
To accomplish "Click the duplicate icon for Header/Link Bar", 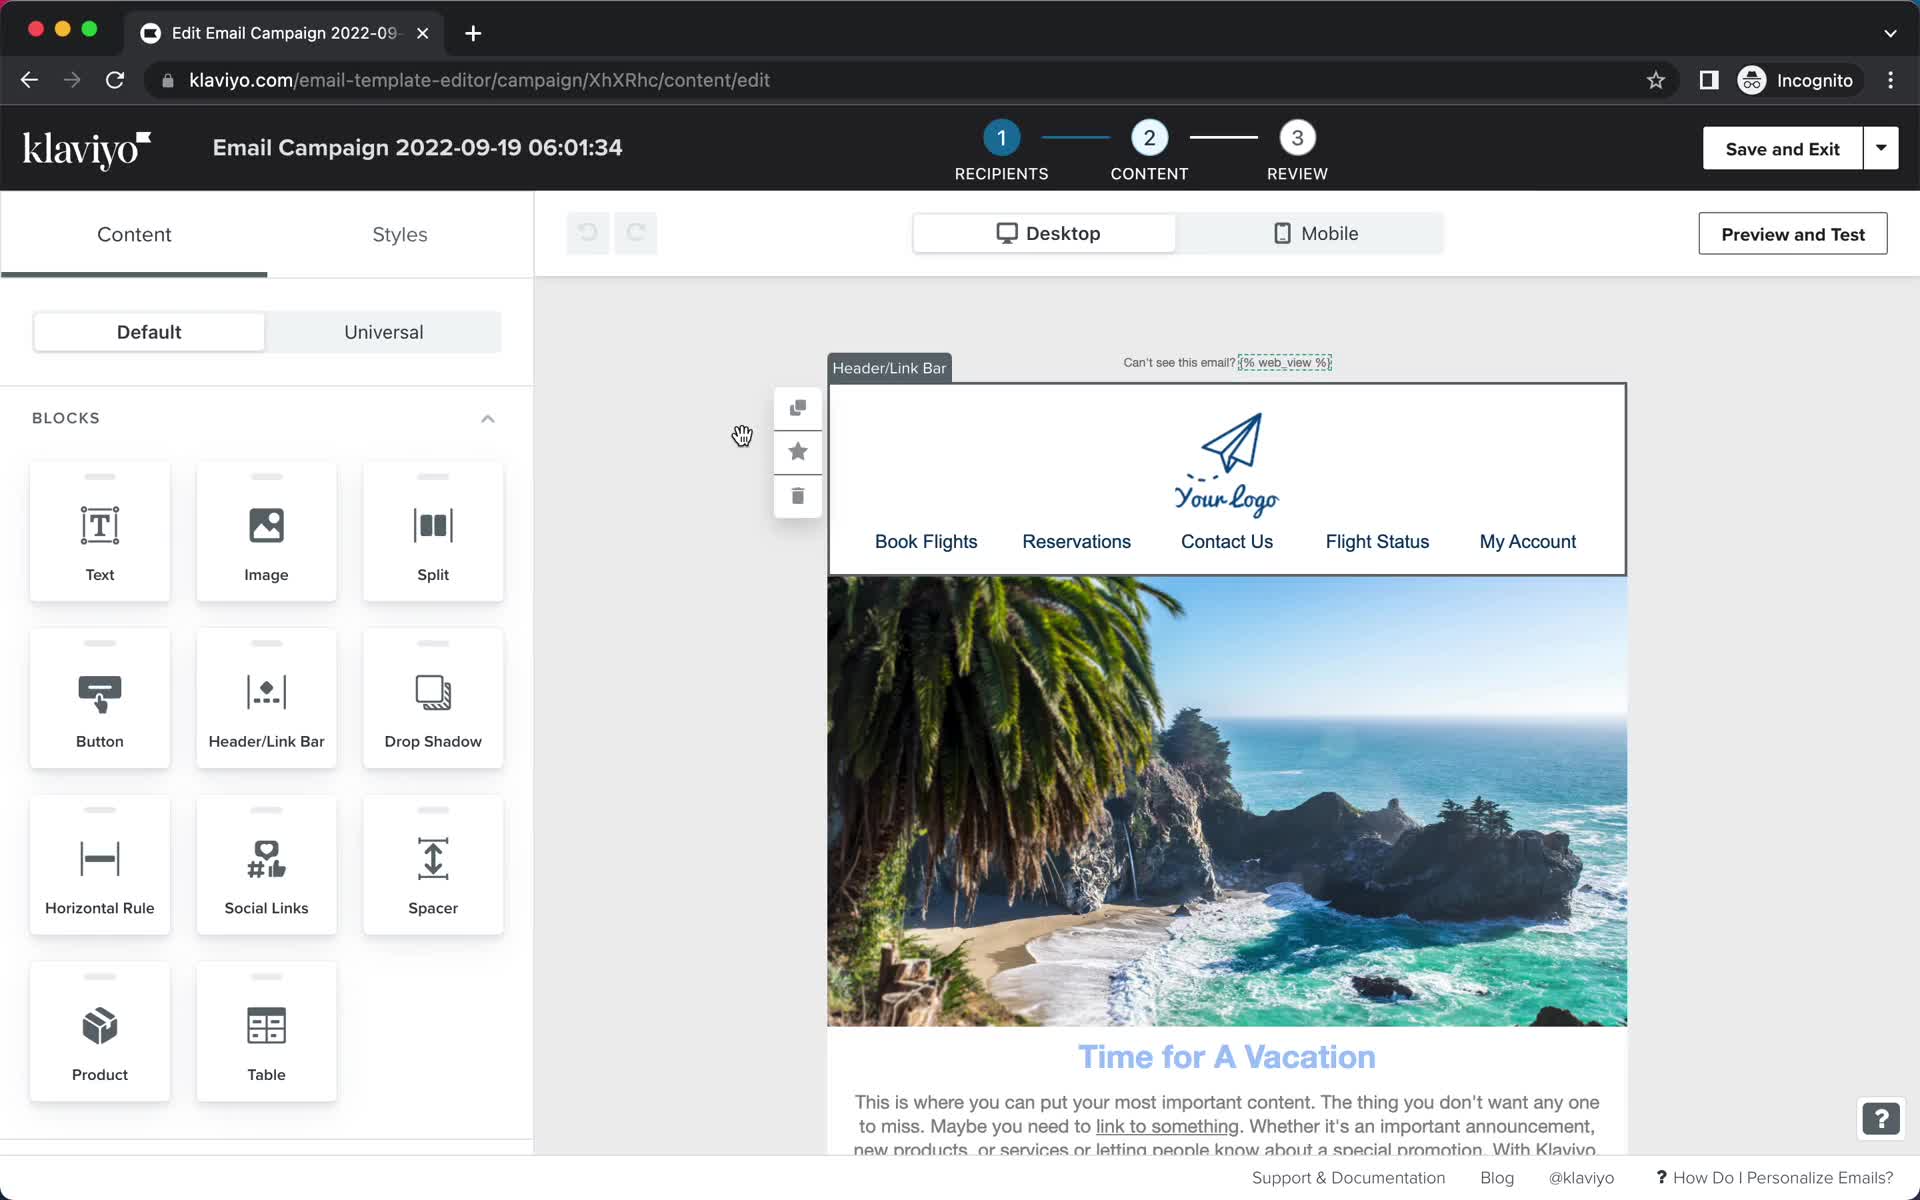I will 798,406.
